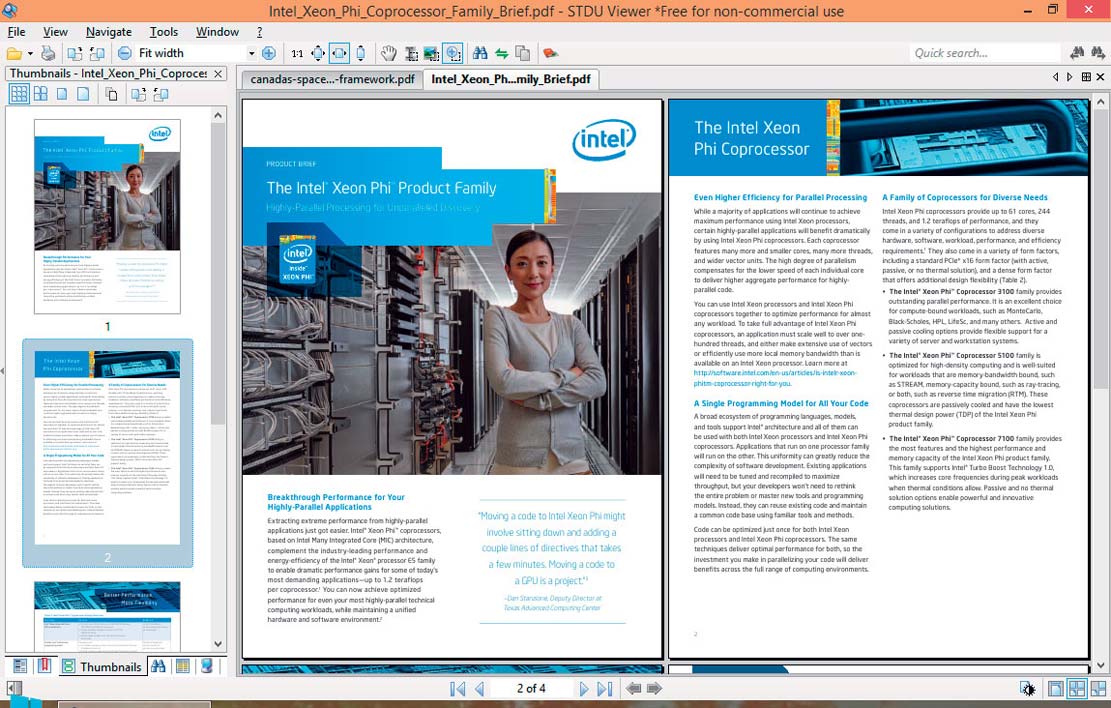The width and height of the screenshot is (1111, 708).
Task: Click the red book toolbar icon
Action: coord(551,53)
